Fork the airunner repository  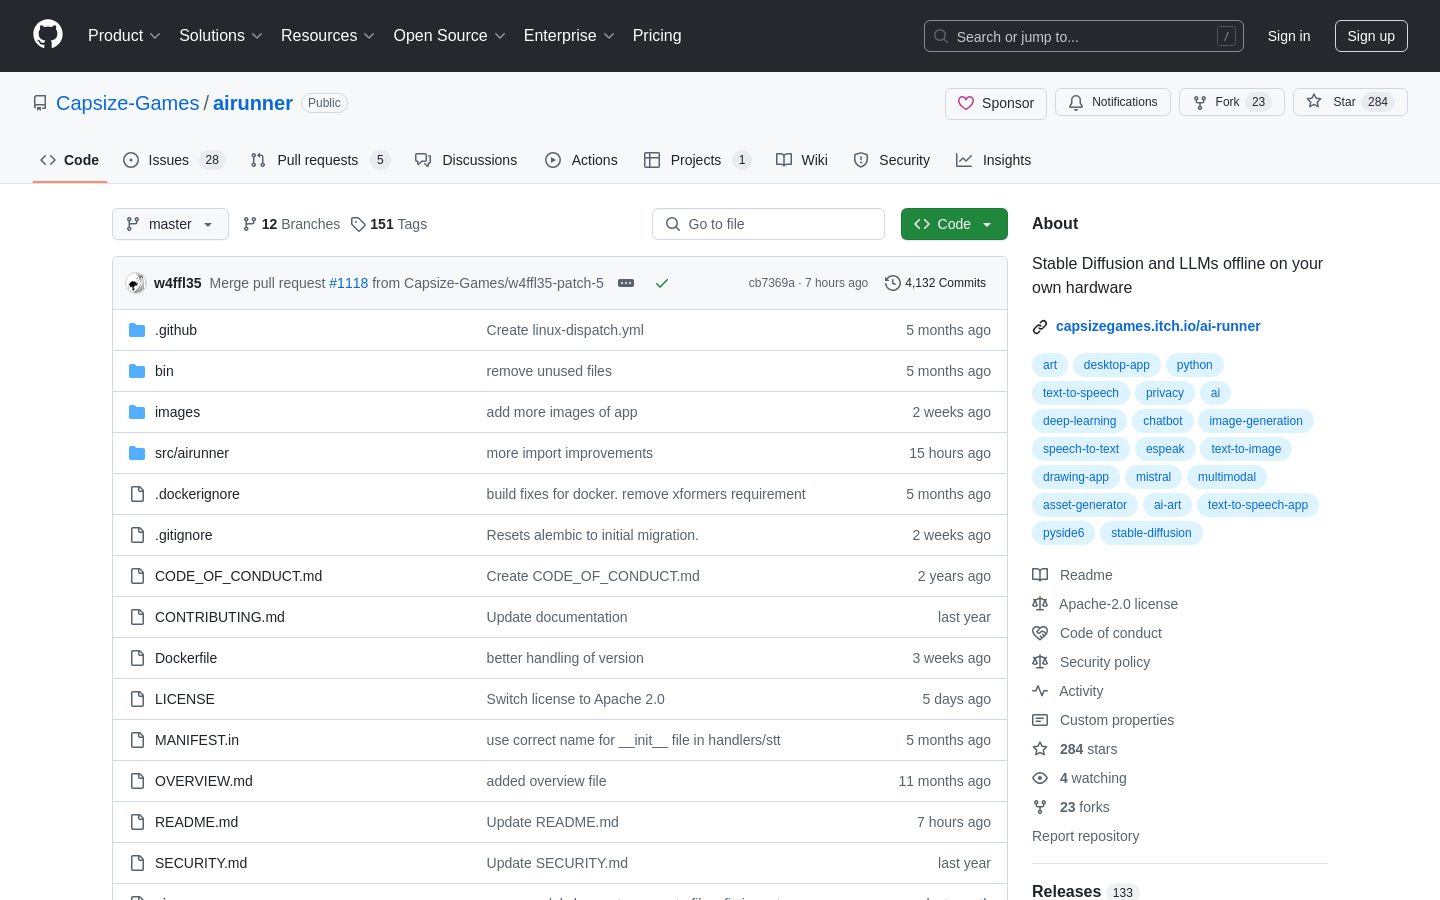[x=1232, y=102]
